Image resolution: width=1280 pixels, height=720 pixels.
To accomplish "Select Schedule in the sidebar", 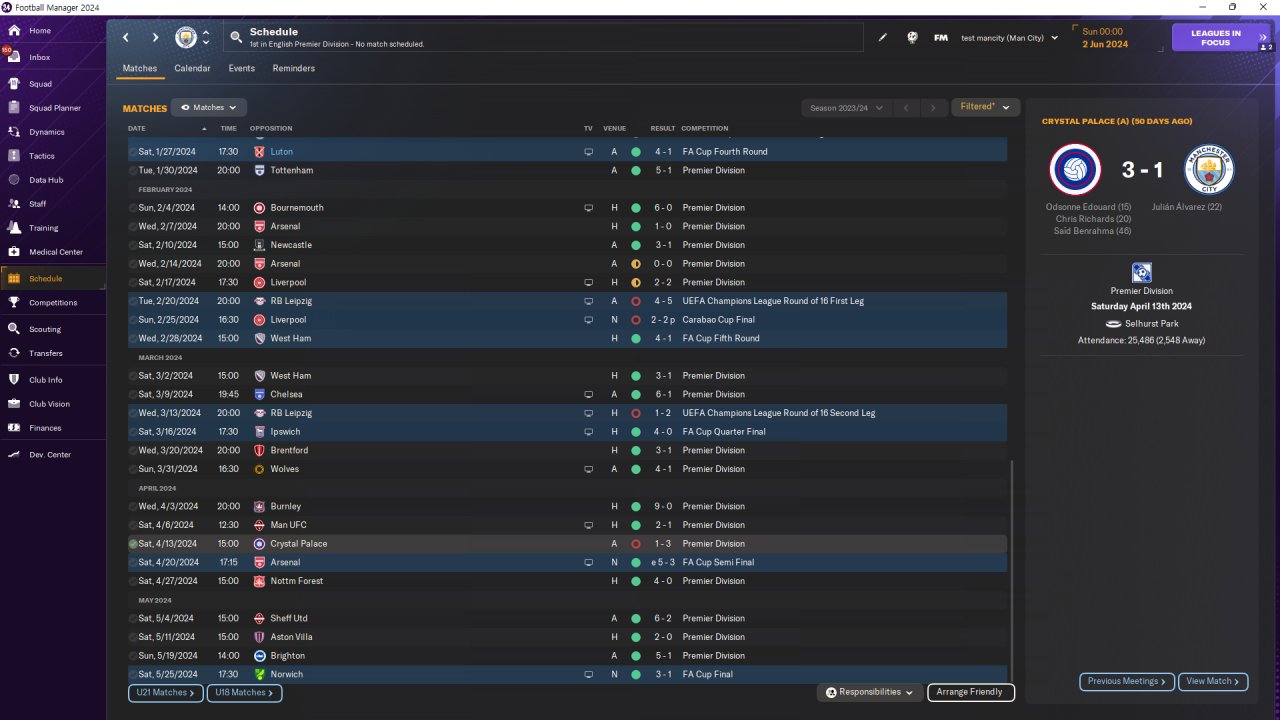I will point(45,279).
